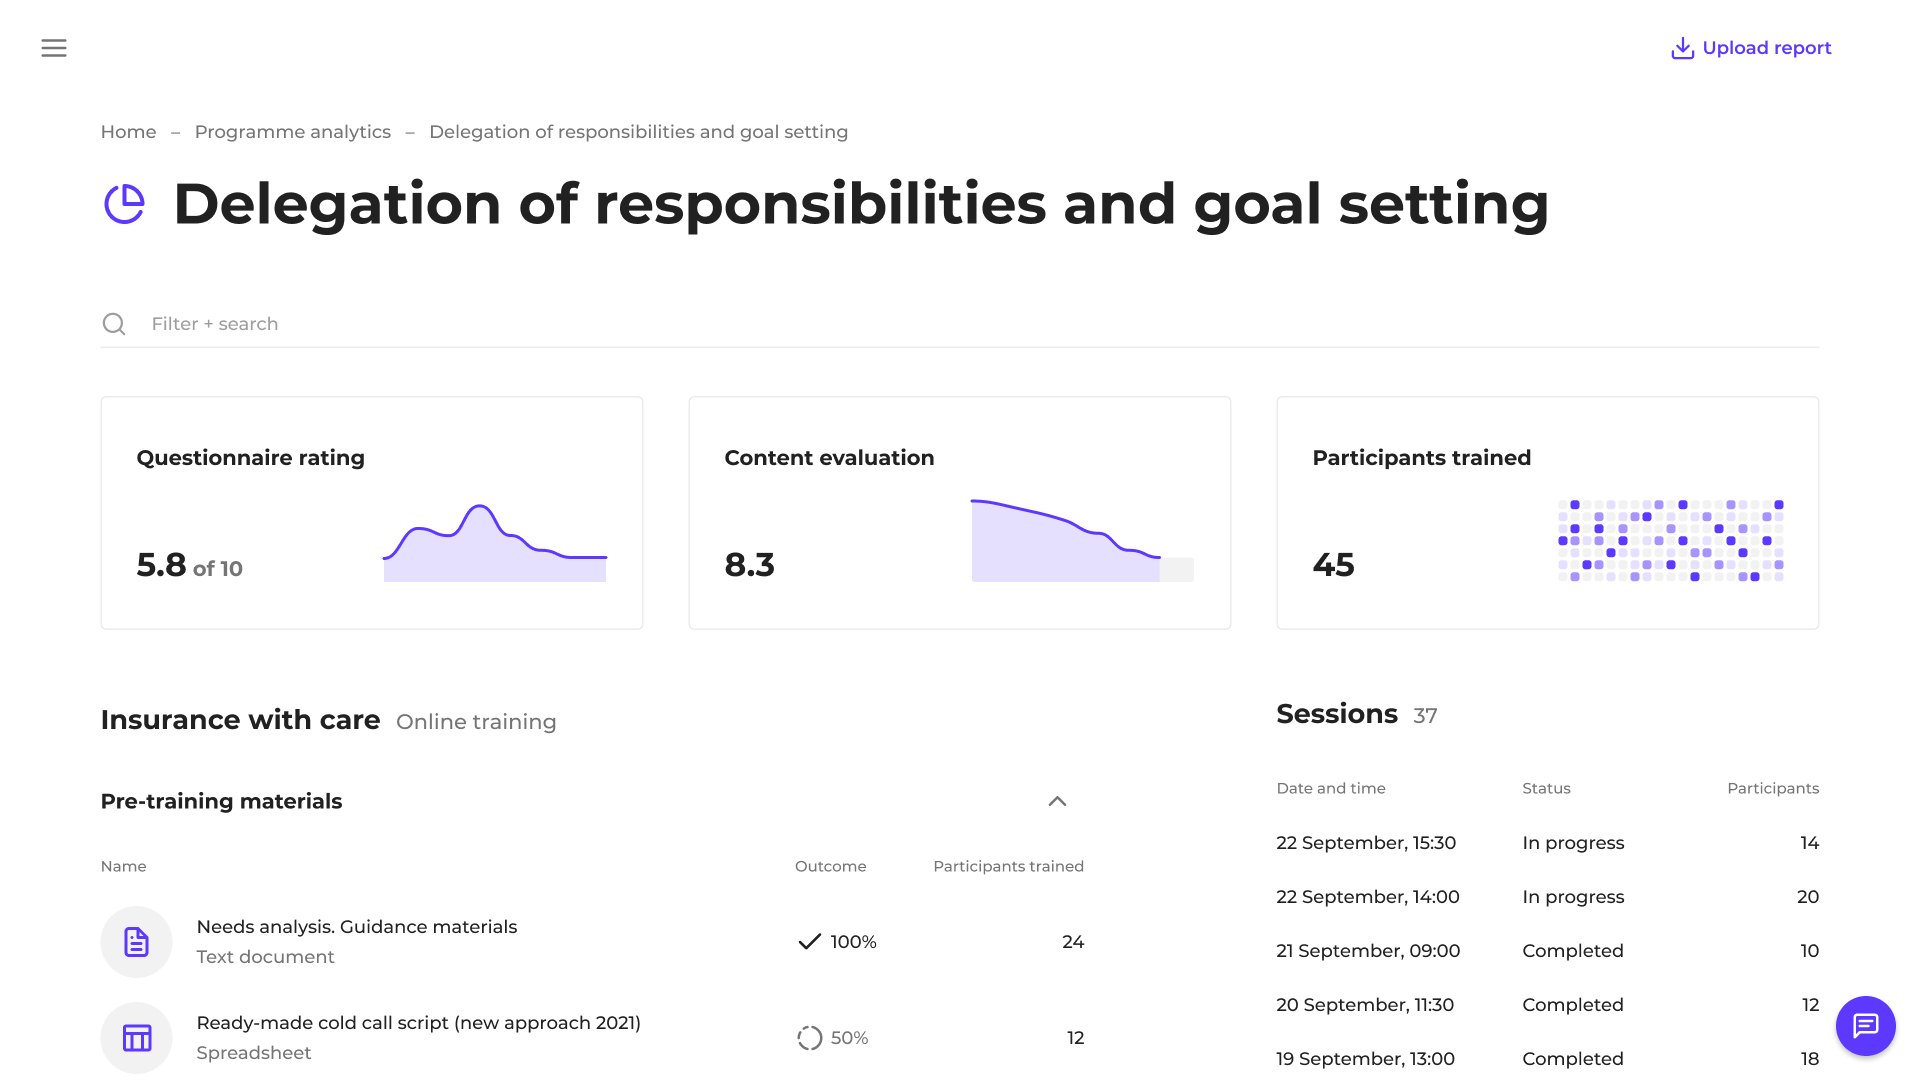Open the chat support bubble

(x=1865, y=1025)
